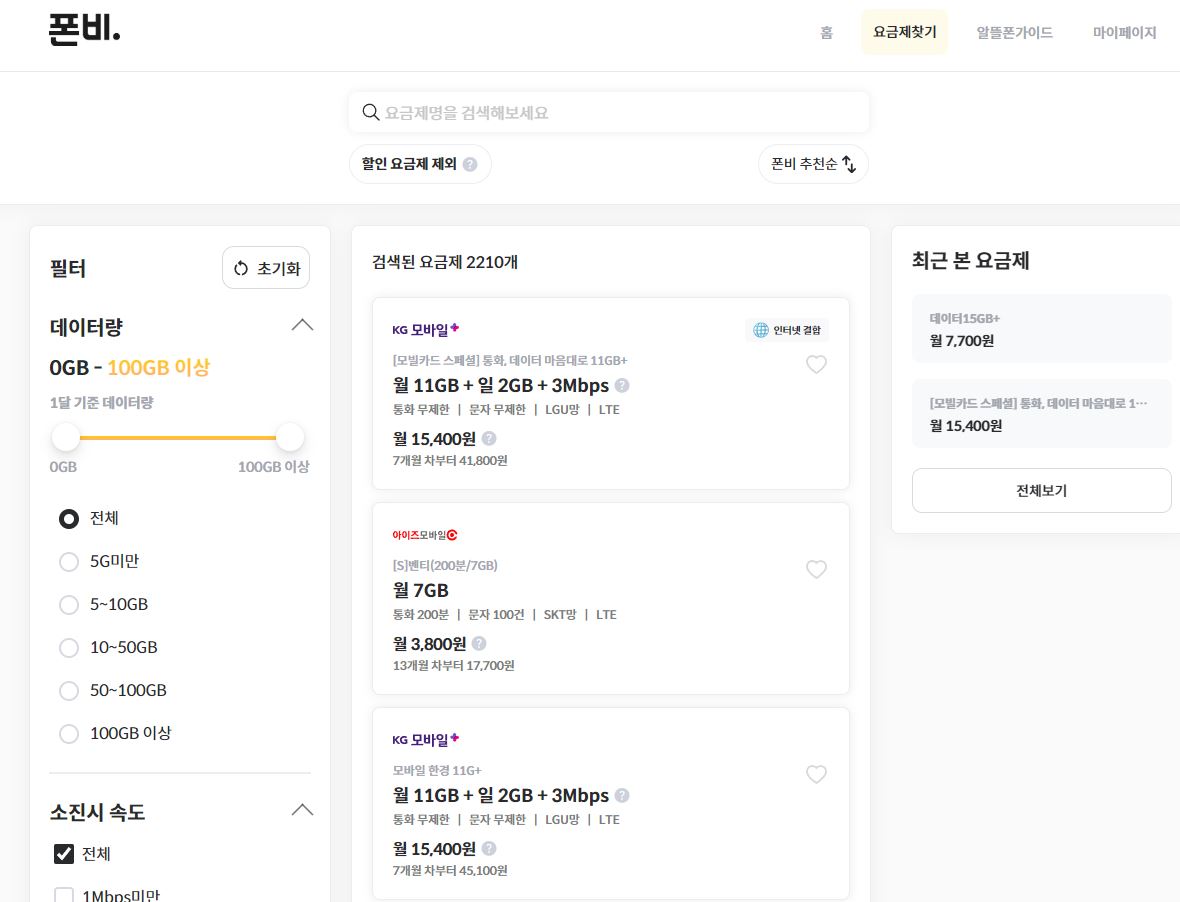Check the 1Mbps미만 checkbox
The width and height of the screenshot is (1180, 902).
64,895
